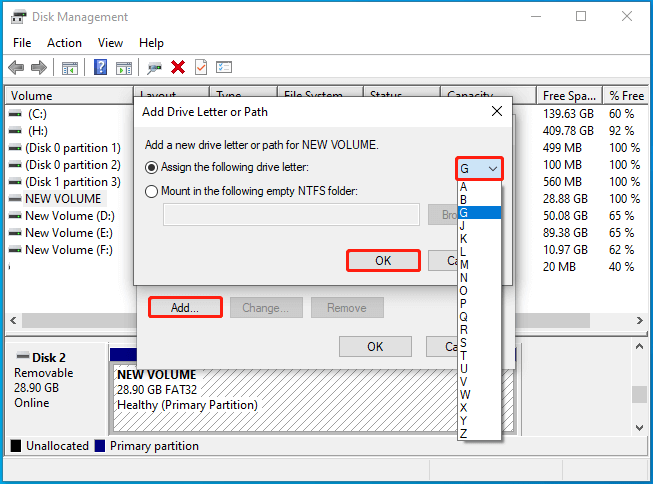Click the greyed Change... button

point(266,308)
